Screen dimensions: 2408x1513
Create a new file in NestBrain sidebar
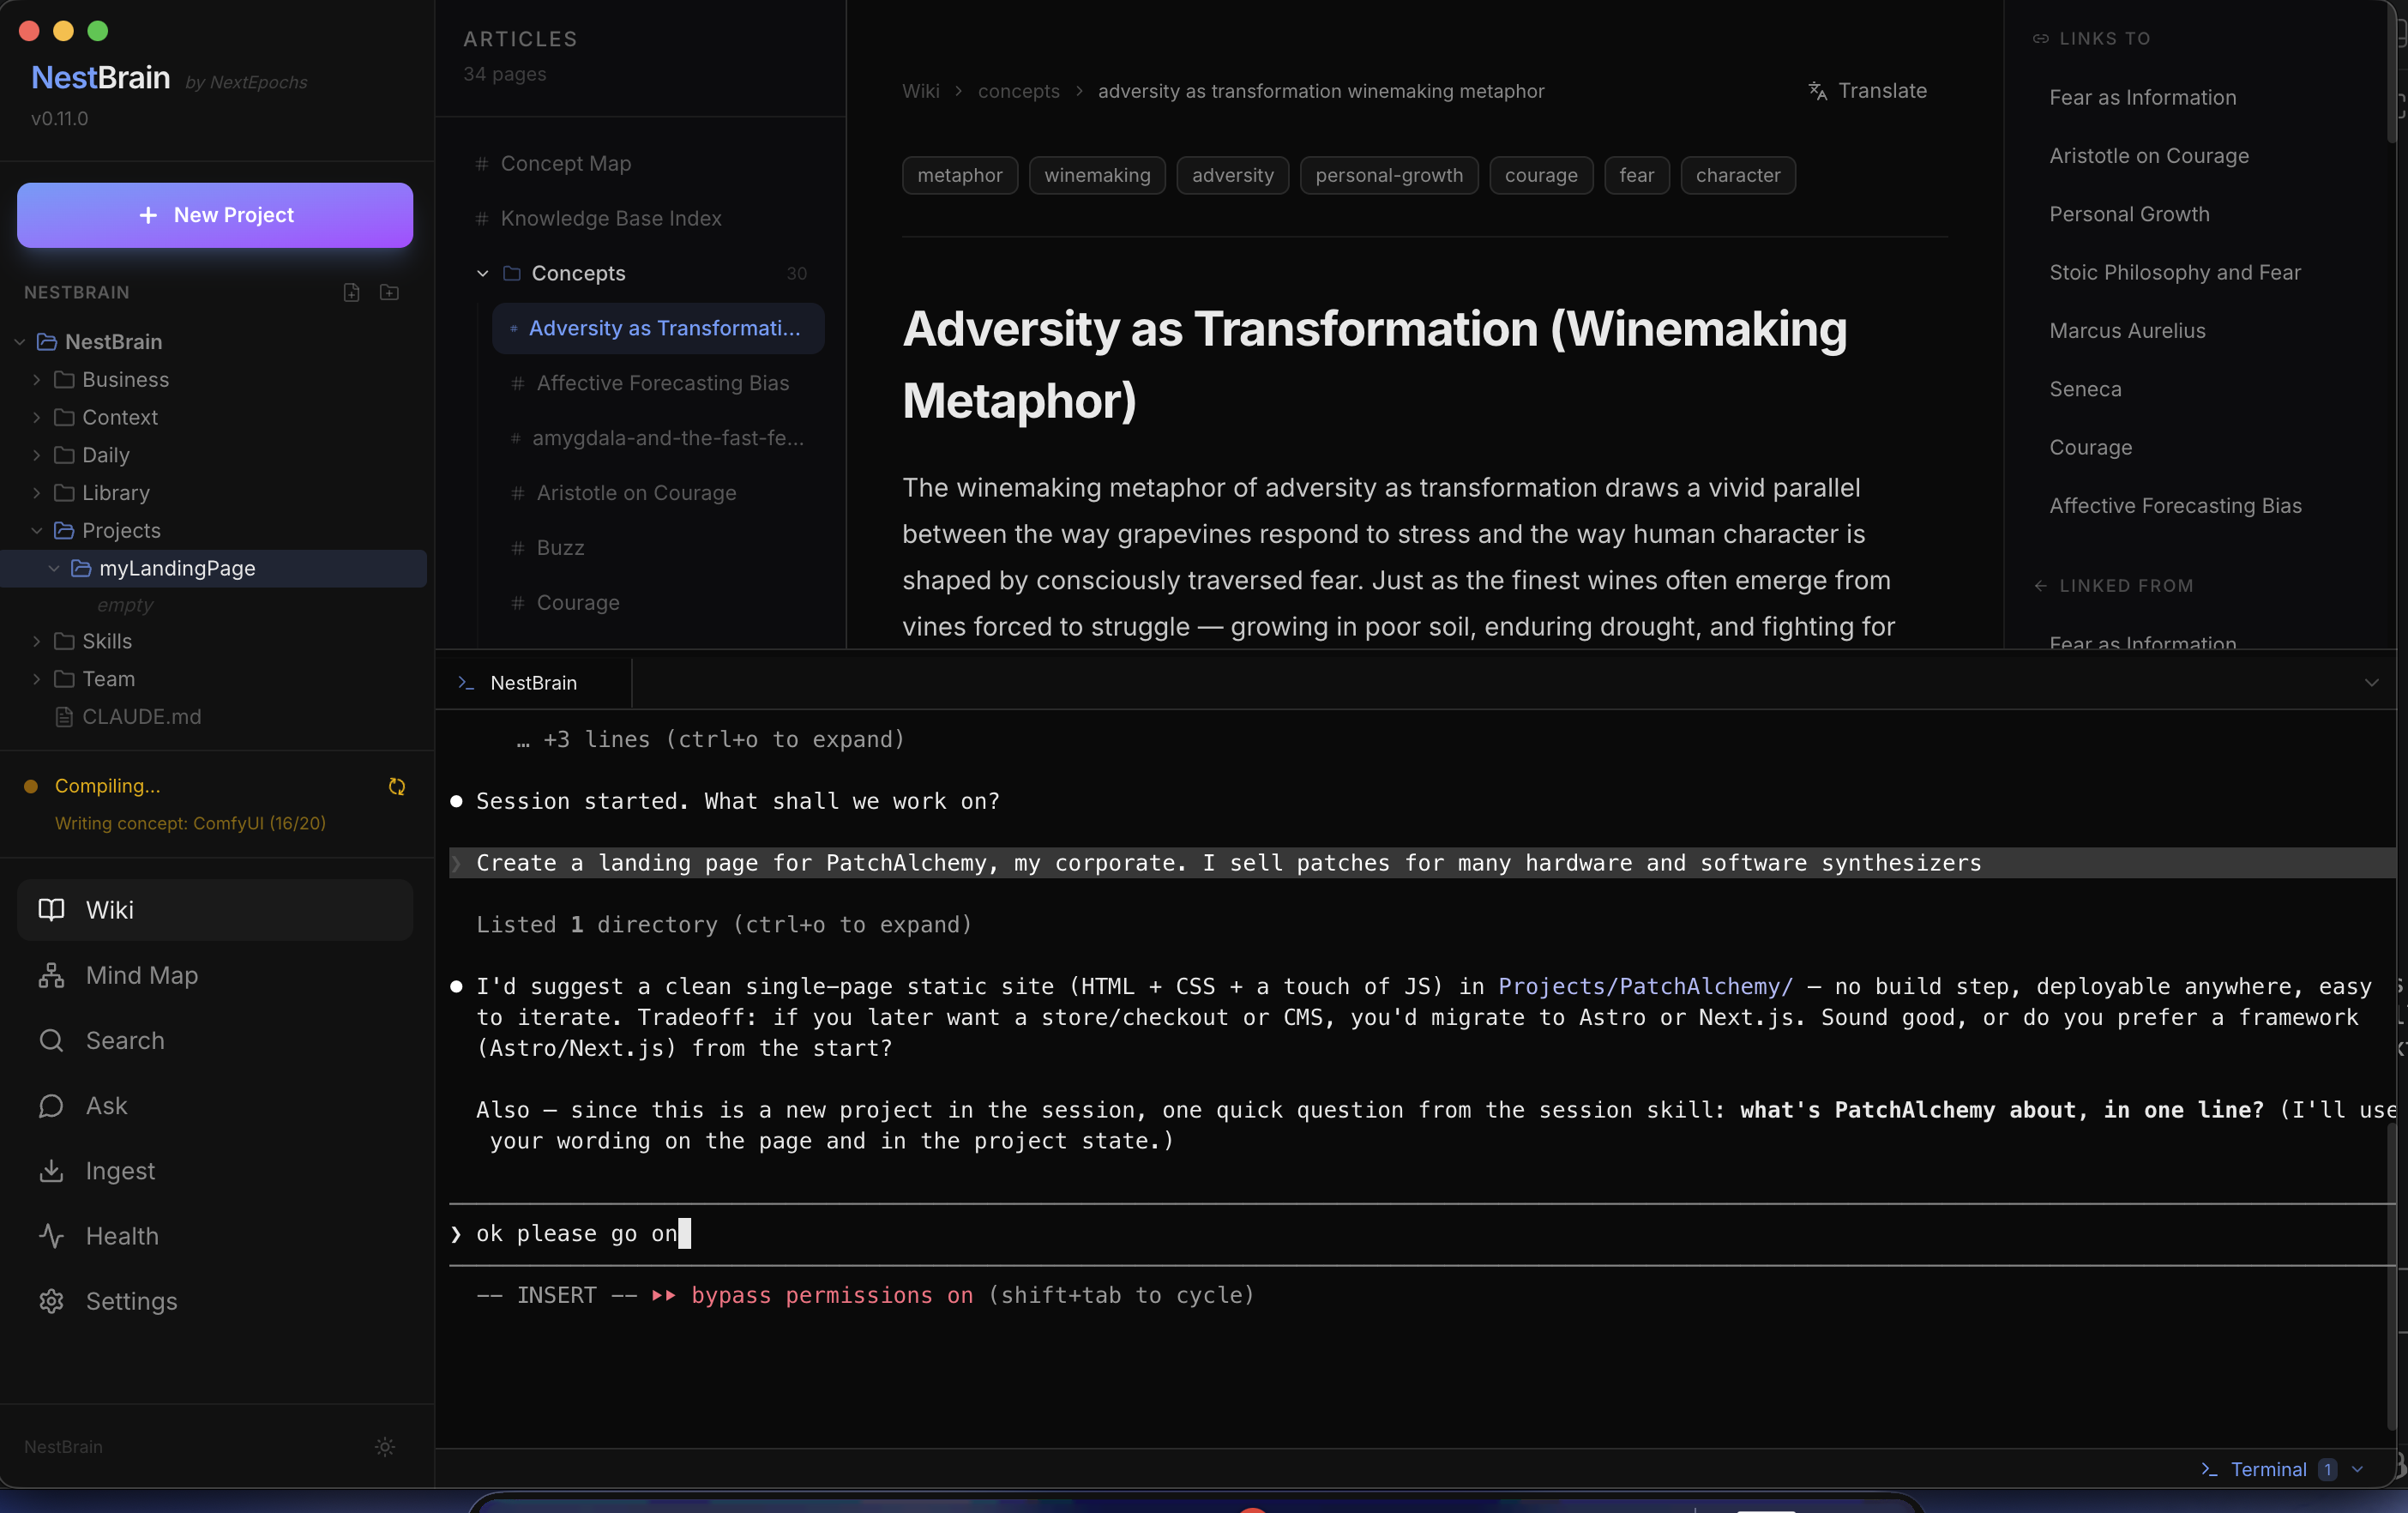351,292
